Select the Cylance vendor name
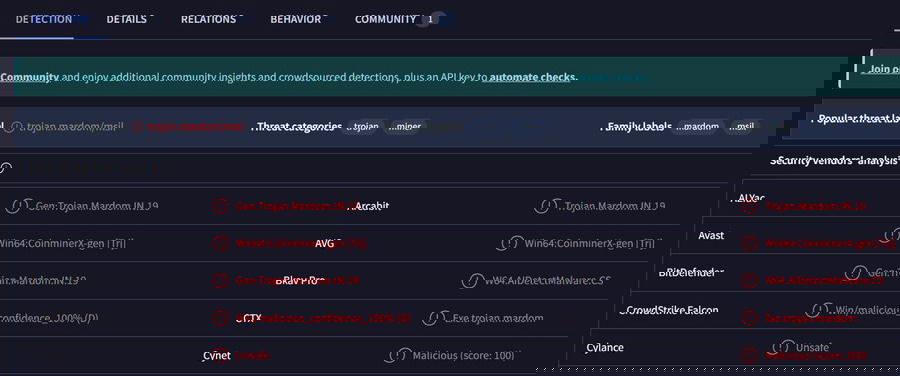Viewport: 900px width, 376px height. click(605, 347)
